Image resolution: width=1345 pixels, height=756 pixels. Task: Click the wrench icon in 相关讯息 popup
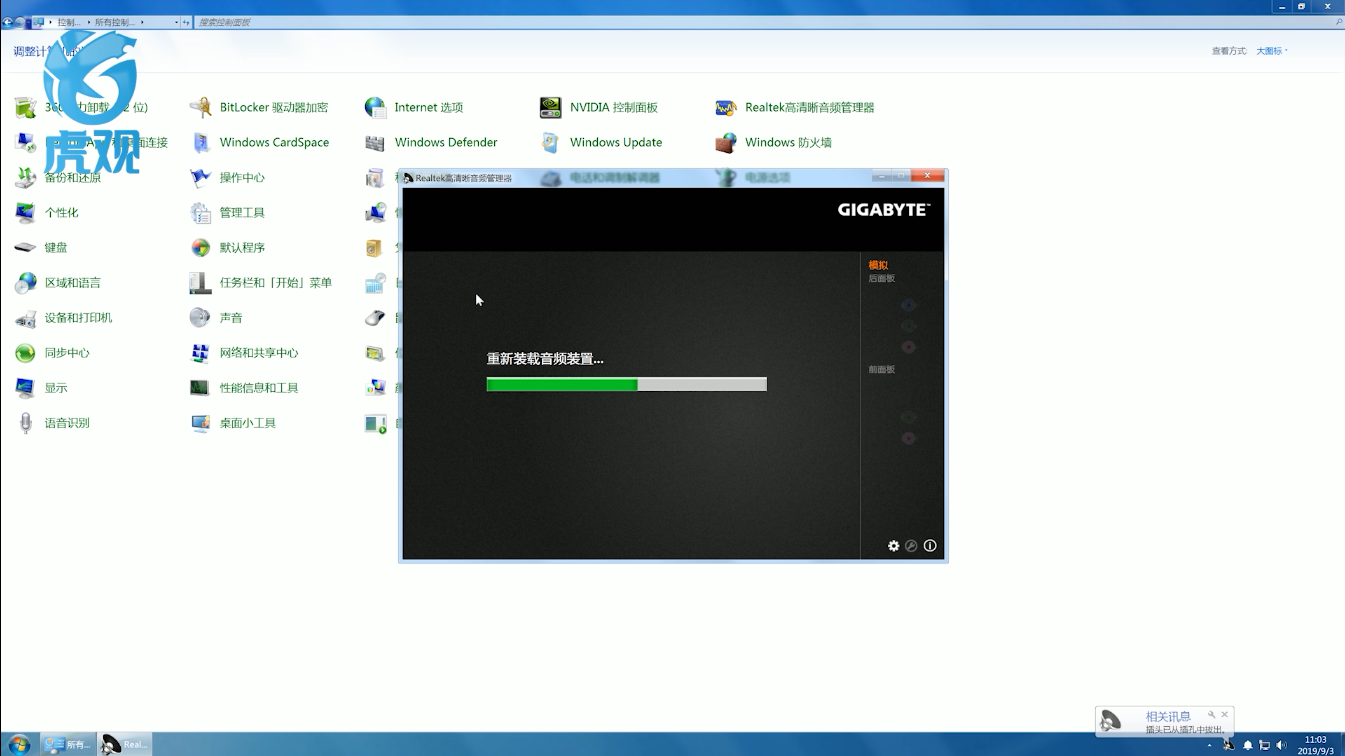point(1211,715)
